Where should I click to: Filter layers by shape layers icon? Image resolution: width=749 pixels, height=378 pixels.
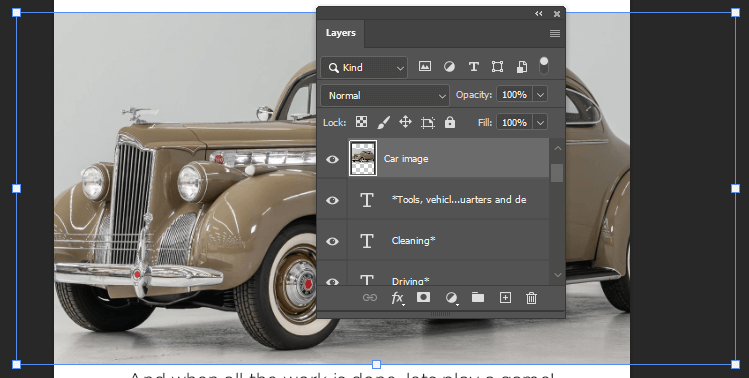(497, 67)
